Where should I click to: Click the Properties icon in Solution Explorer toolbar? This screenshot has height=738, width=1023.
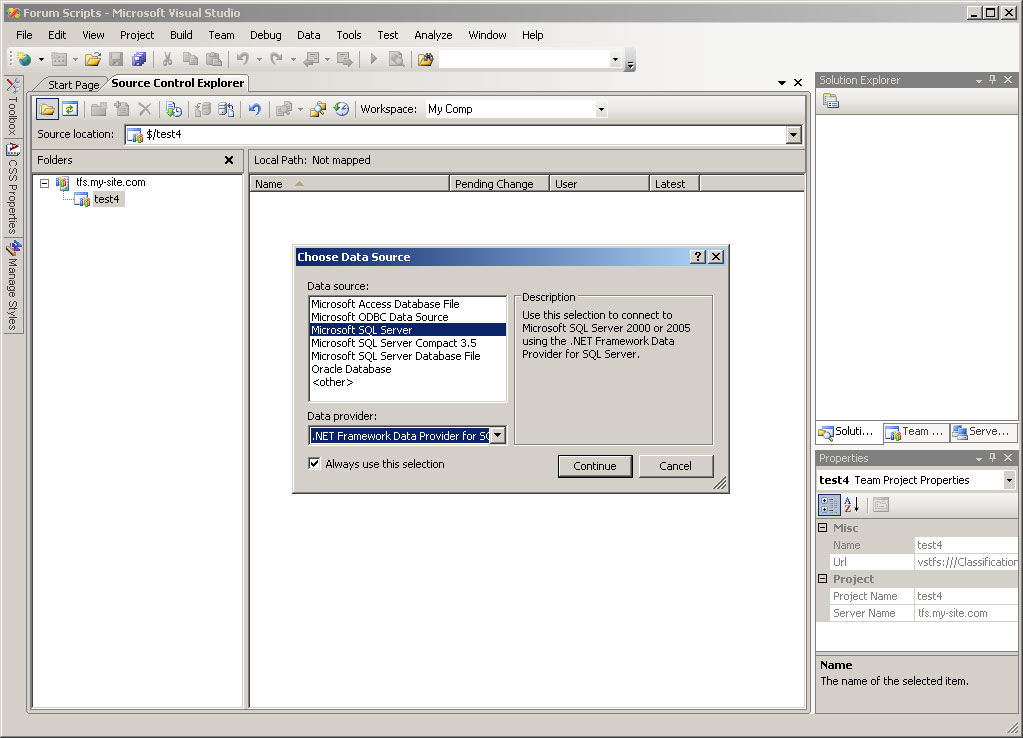[x=831, y=101]
